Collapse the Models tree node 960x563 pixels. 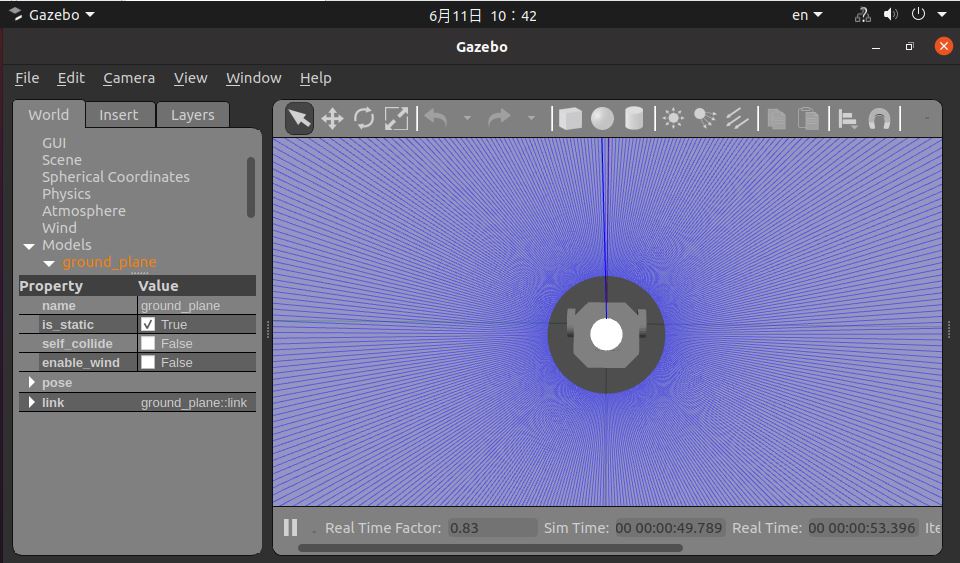click(x=29, y=246)
